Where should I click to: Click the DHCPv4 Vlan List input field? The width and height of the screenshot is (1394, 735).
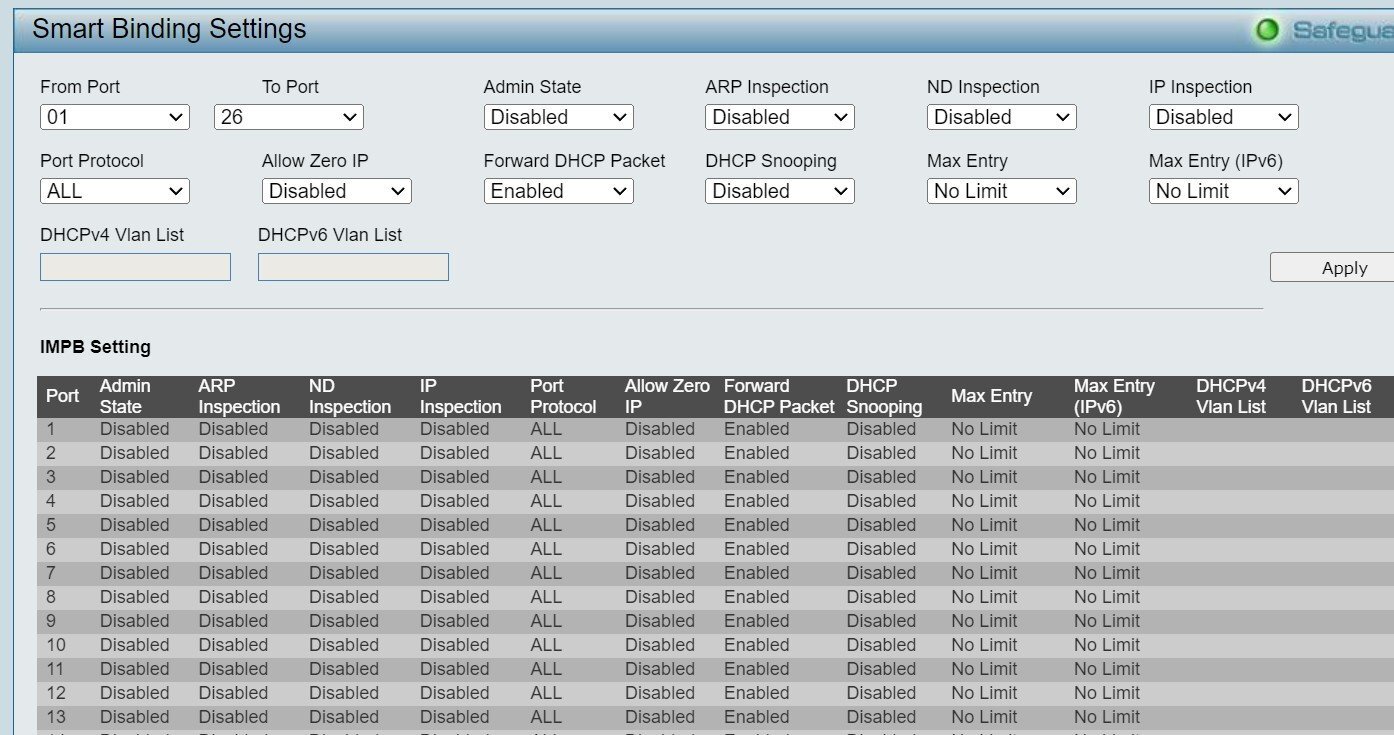(135, 267)
